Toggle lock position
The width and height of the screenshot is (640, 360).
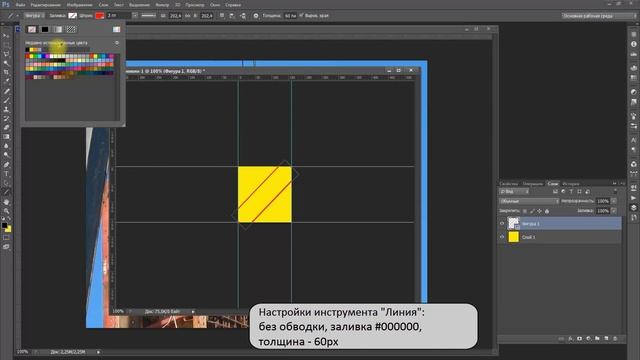539,211
